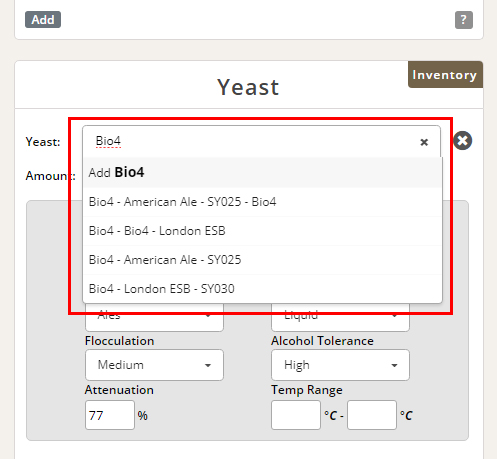Select Add Bio4 custom option
The image size is (497, 459).
pyautogui.click(x=263, y=173)
